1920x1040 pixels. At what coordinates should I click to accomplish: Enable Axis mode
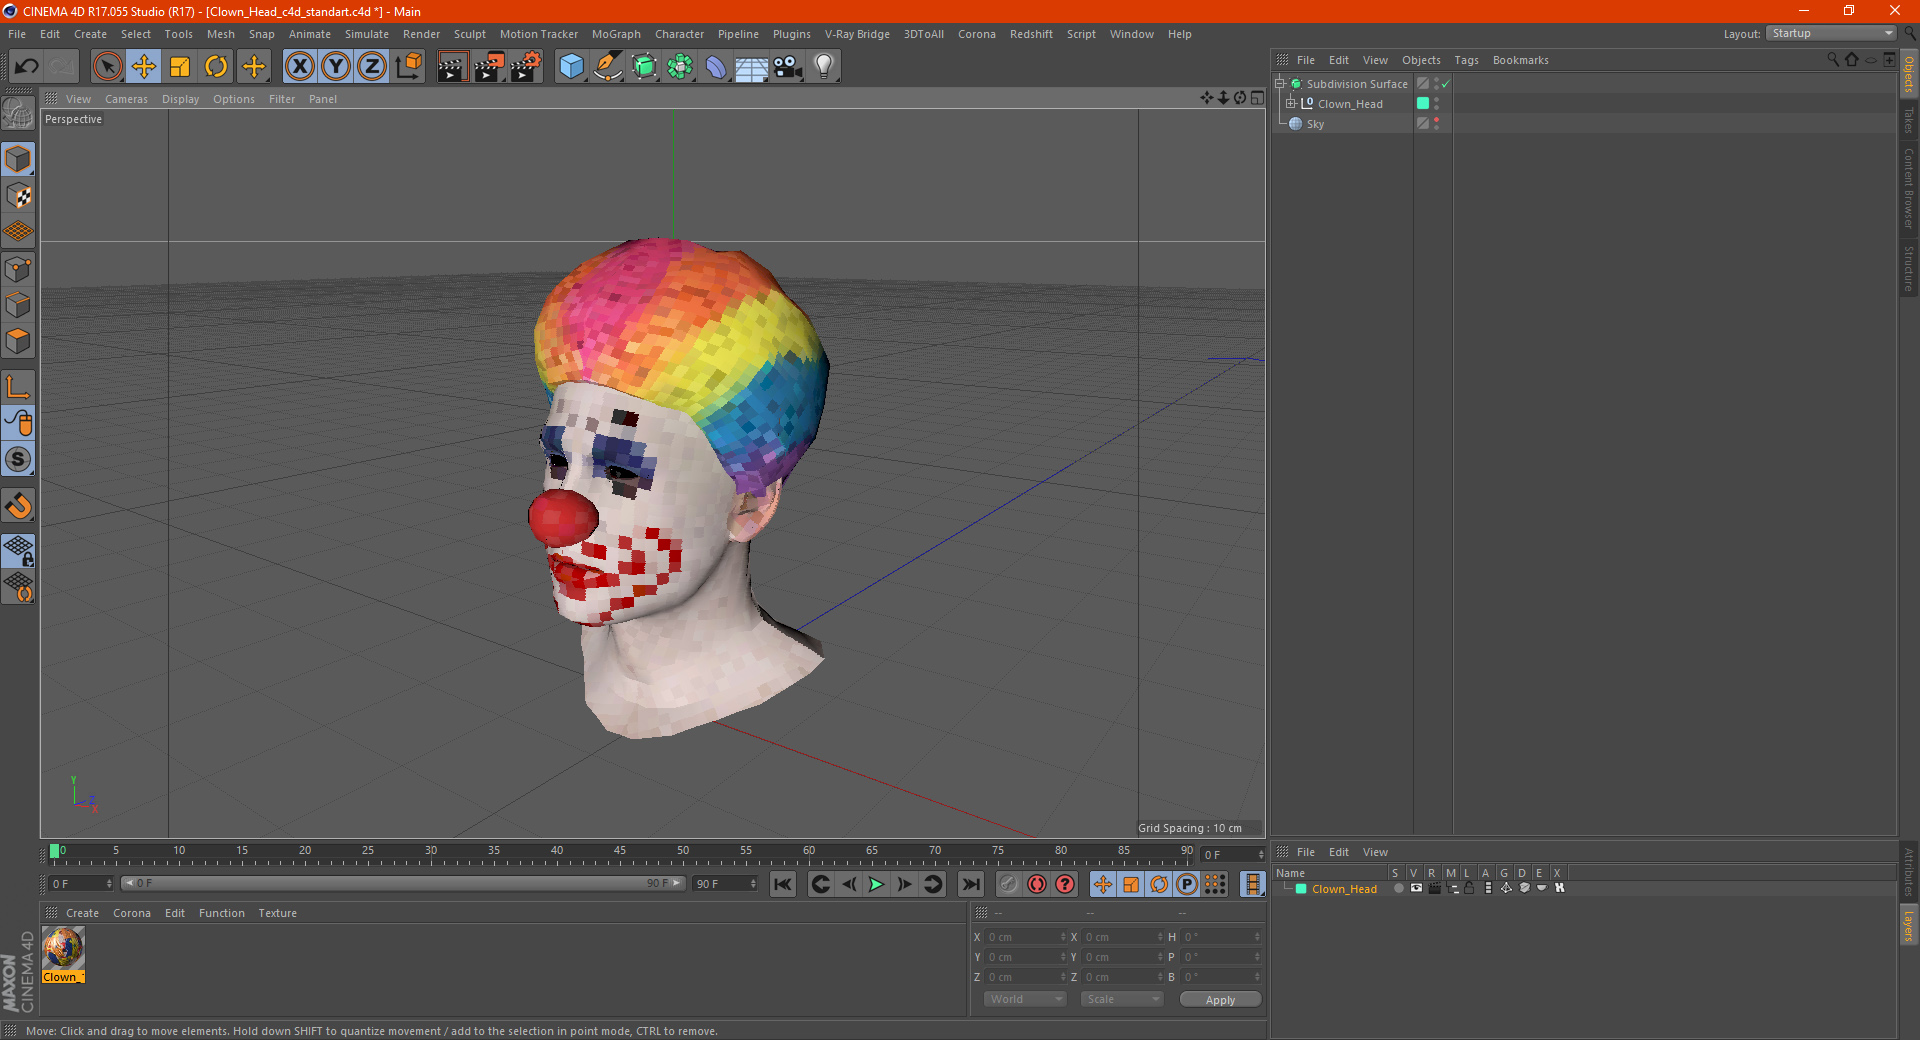point(18,387)
